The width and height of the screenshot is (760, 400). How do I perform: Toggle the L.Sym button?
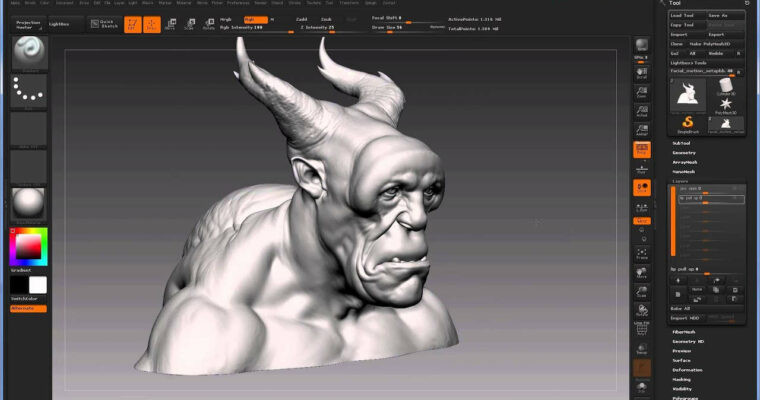(x=642, y=208)
